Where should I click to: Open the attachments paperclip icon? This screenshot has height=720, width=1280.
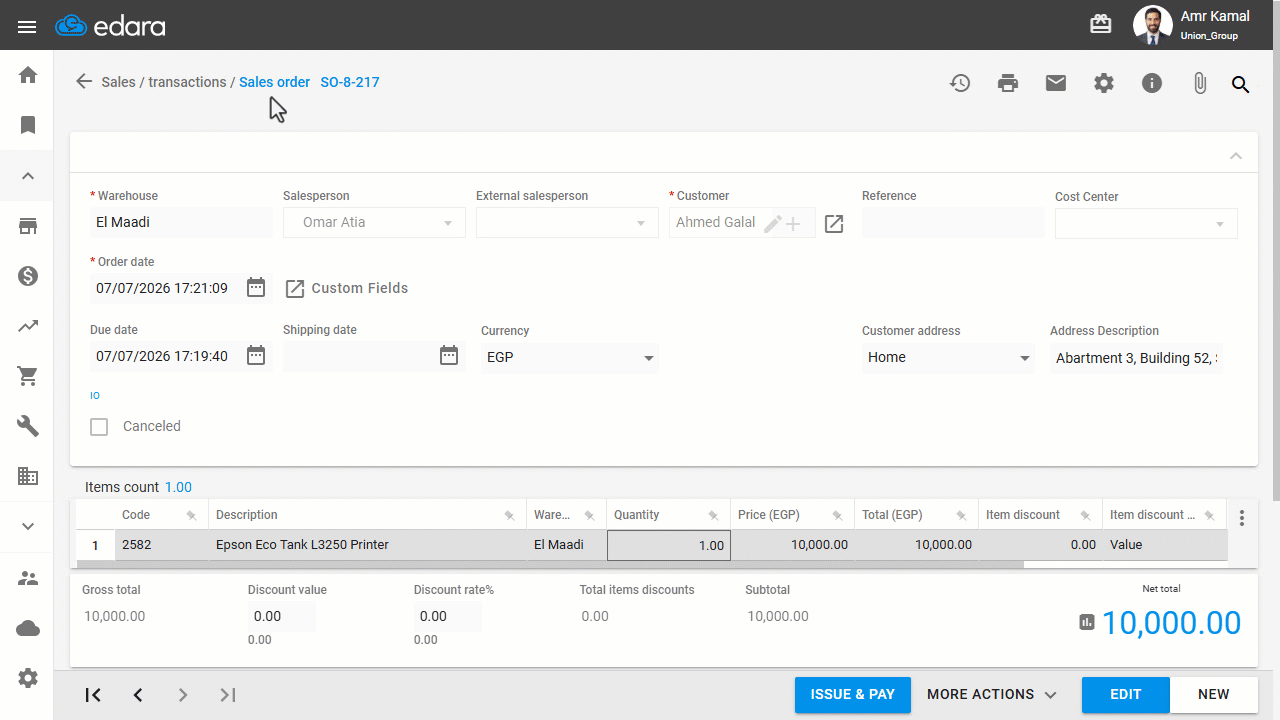click(1200, 84)
